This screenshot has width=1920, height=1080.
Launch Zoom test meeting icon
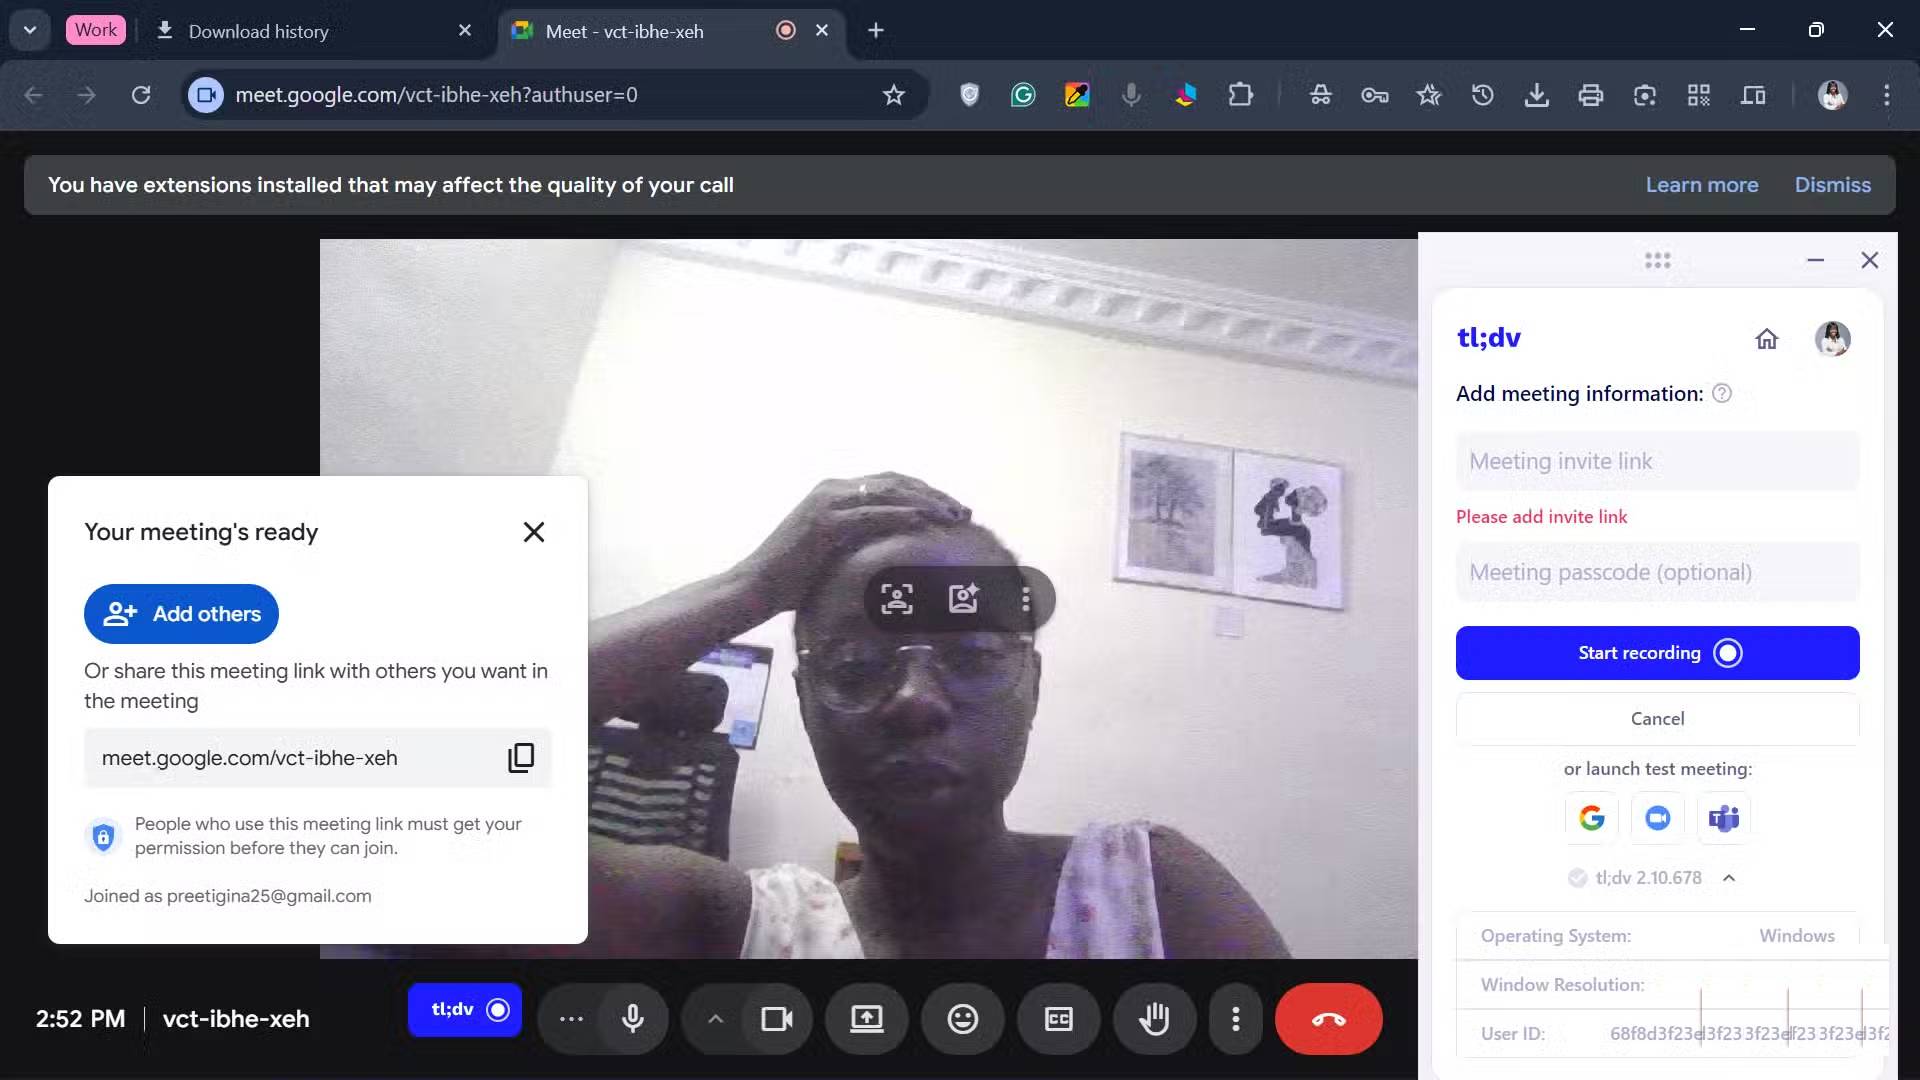[1657, 818]
